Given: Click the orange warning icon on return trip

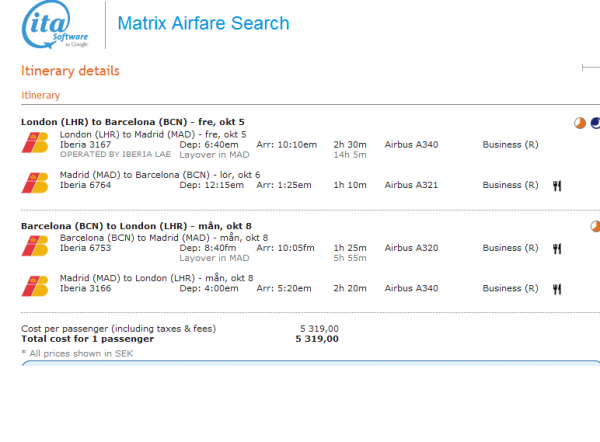Looking at the screenshot, I should pyautogui.click(x=595, y=226).
